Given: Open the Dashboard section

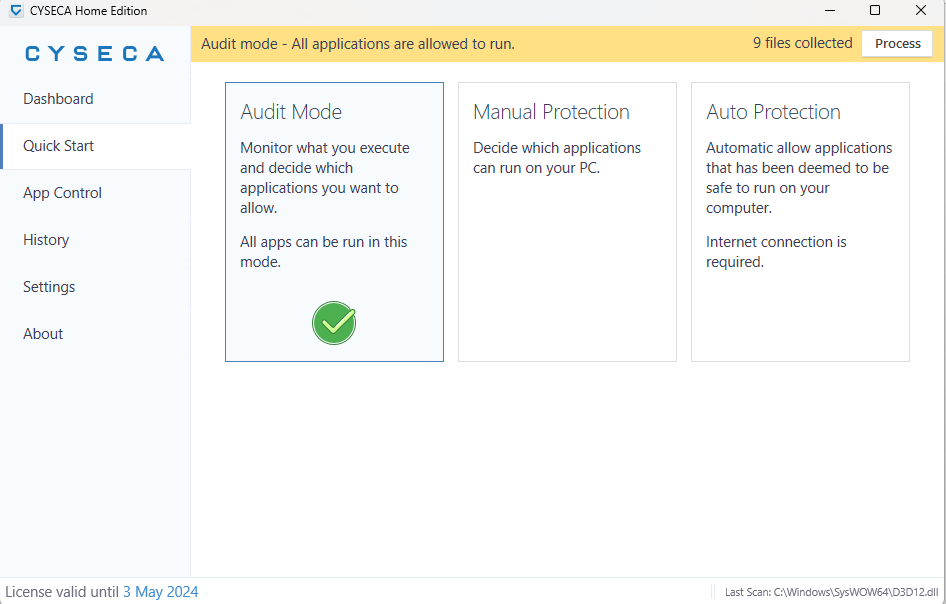Looking at the screenshot, I should [95, 99].
